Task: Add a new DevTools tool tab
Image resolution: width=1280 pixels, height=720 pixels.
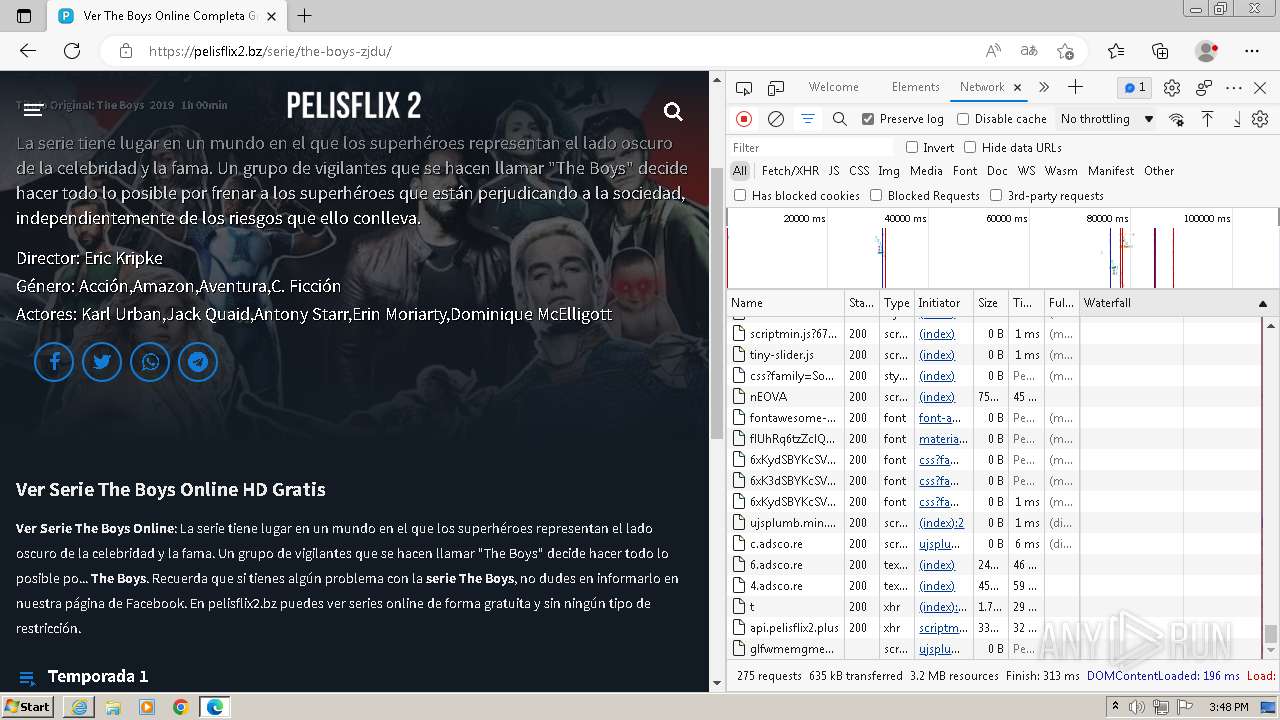Action: 1075,87
